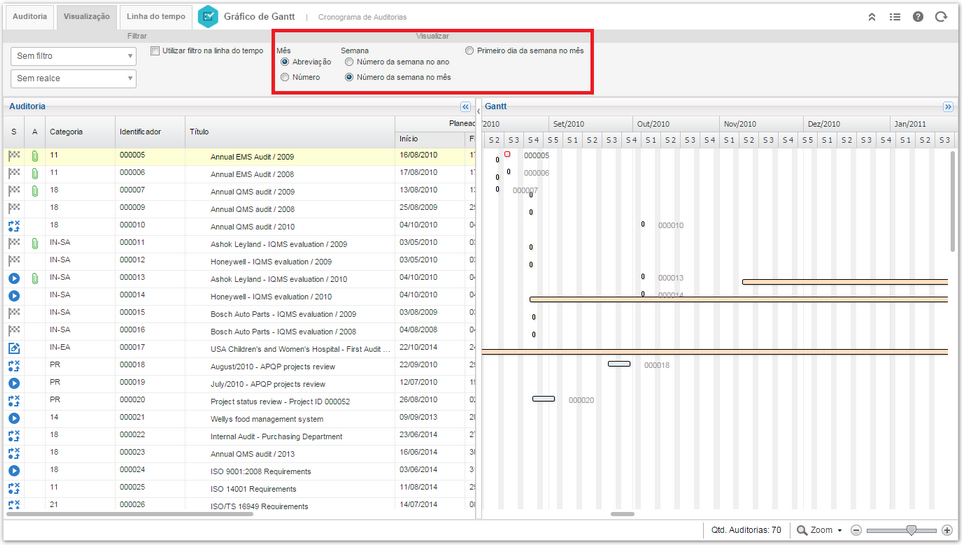Image resolution: width=962 pixels, height=545 pixels.
Task: Click the refresh icon in the header
Action: (x=941, y=17)
